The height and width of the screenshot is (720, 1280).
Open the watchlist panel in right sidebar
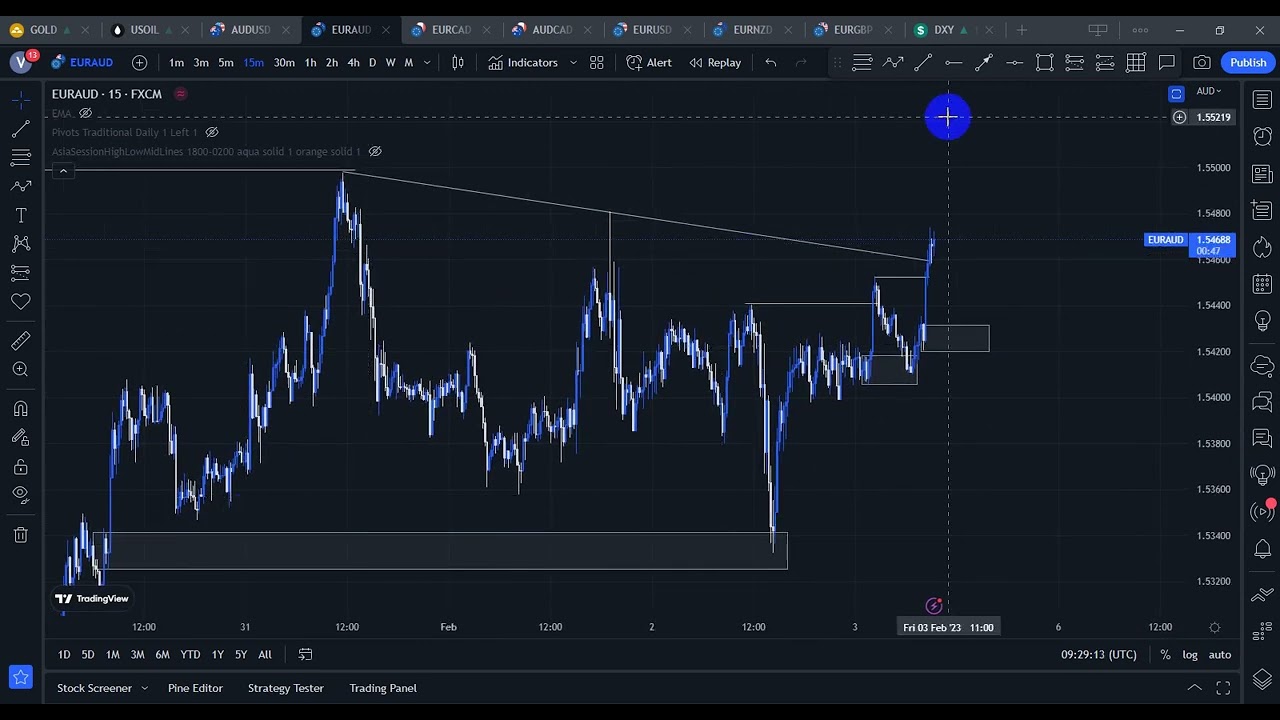pos(1262,100)
